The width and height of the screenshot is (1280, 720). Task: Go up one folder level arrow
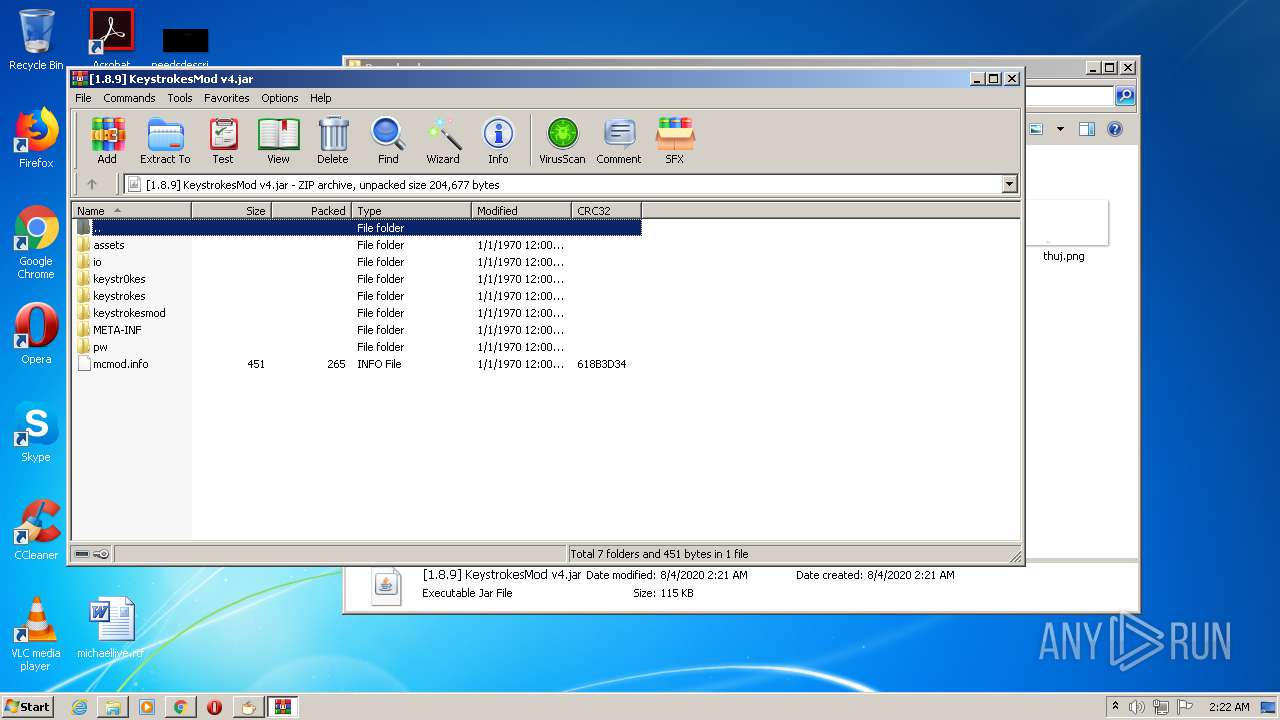tap(92, 184)
